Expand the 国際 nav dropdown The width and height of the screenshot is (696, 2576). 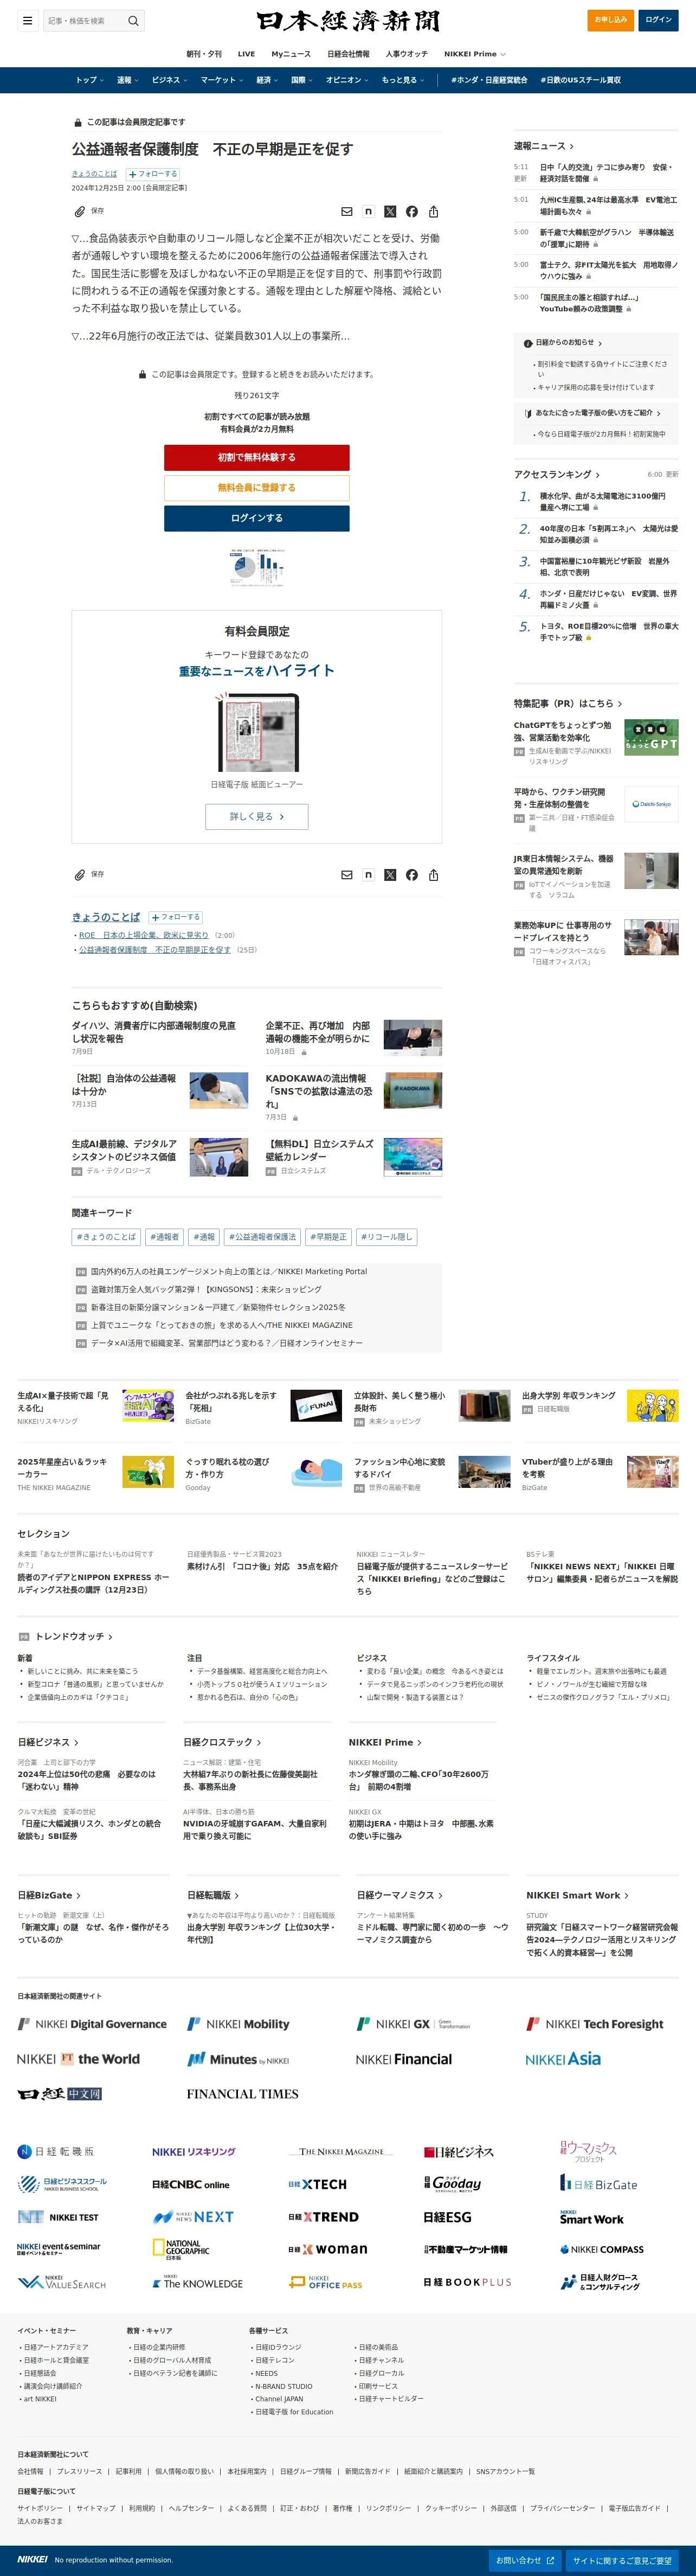[301, 80]
